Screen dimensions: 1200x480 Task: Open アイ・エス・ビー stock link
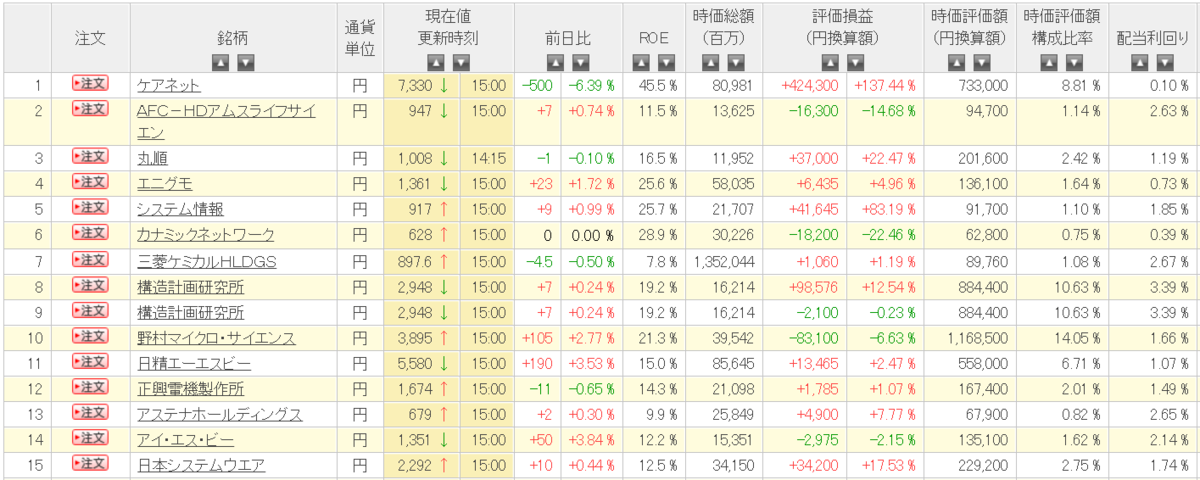point(187,440)
